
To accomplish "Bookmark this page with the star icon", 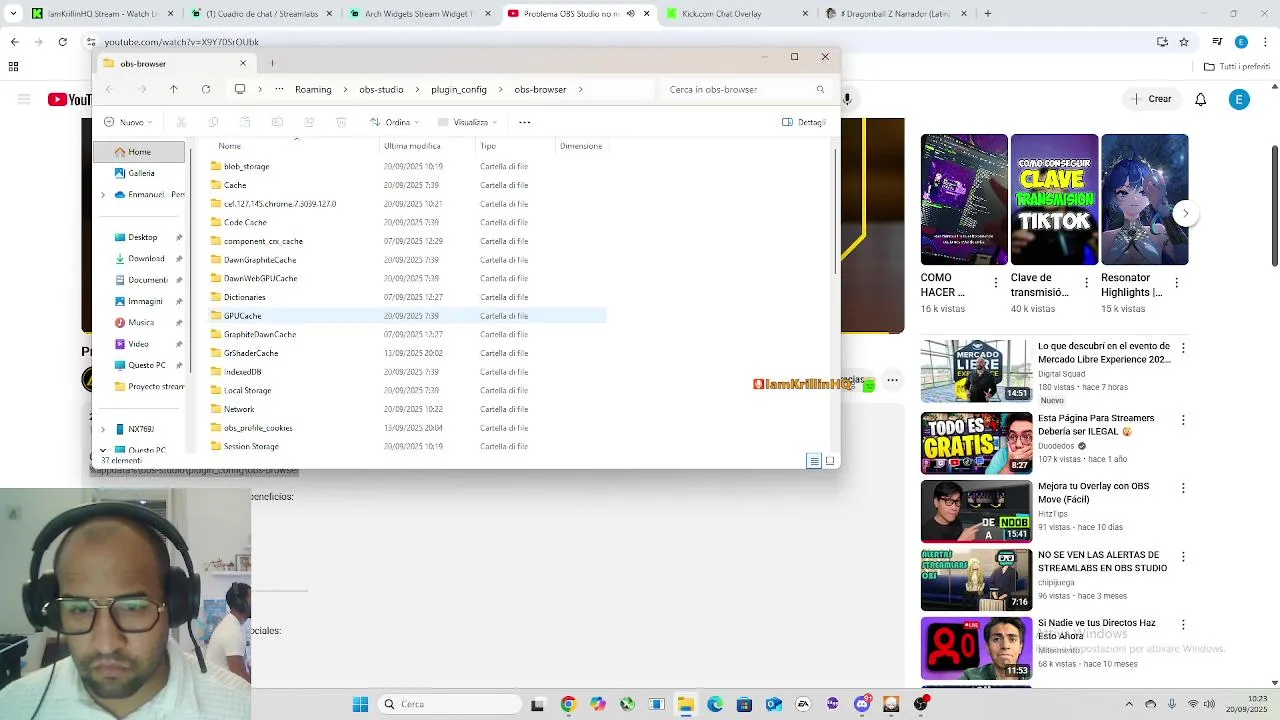I will [1184, 42].
